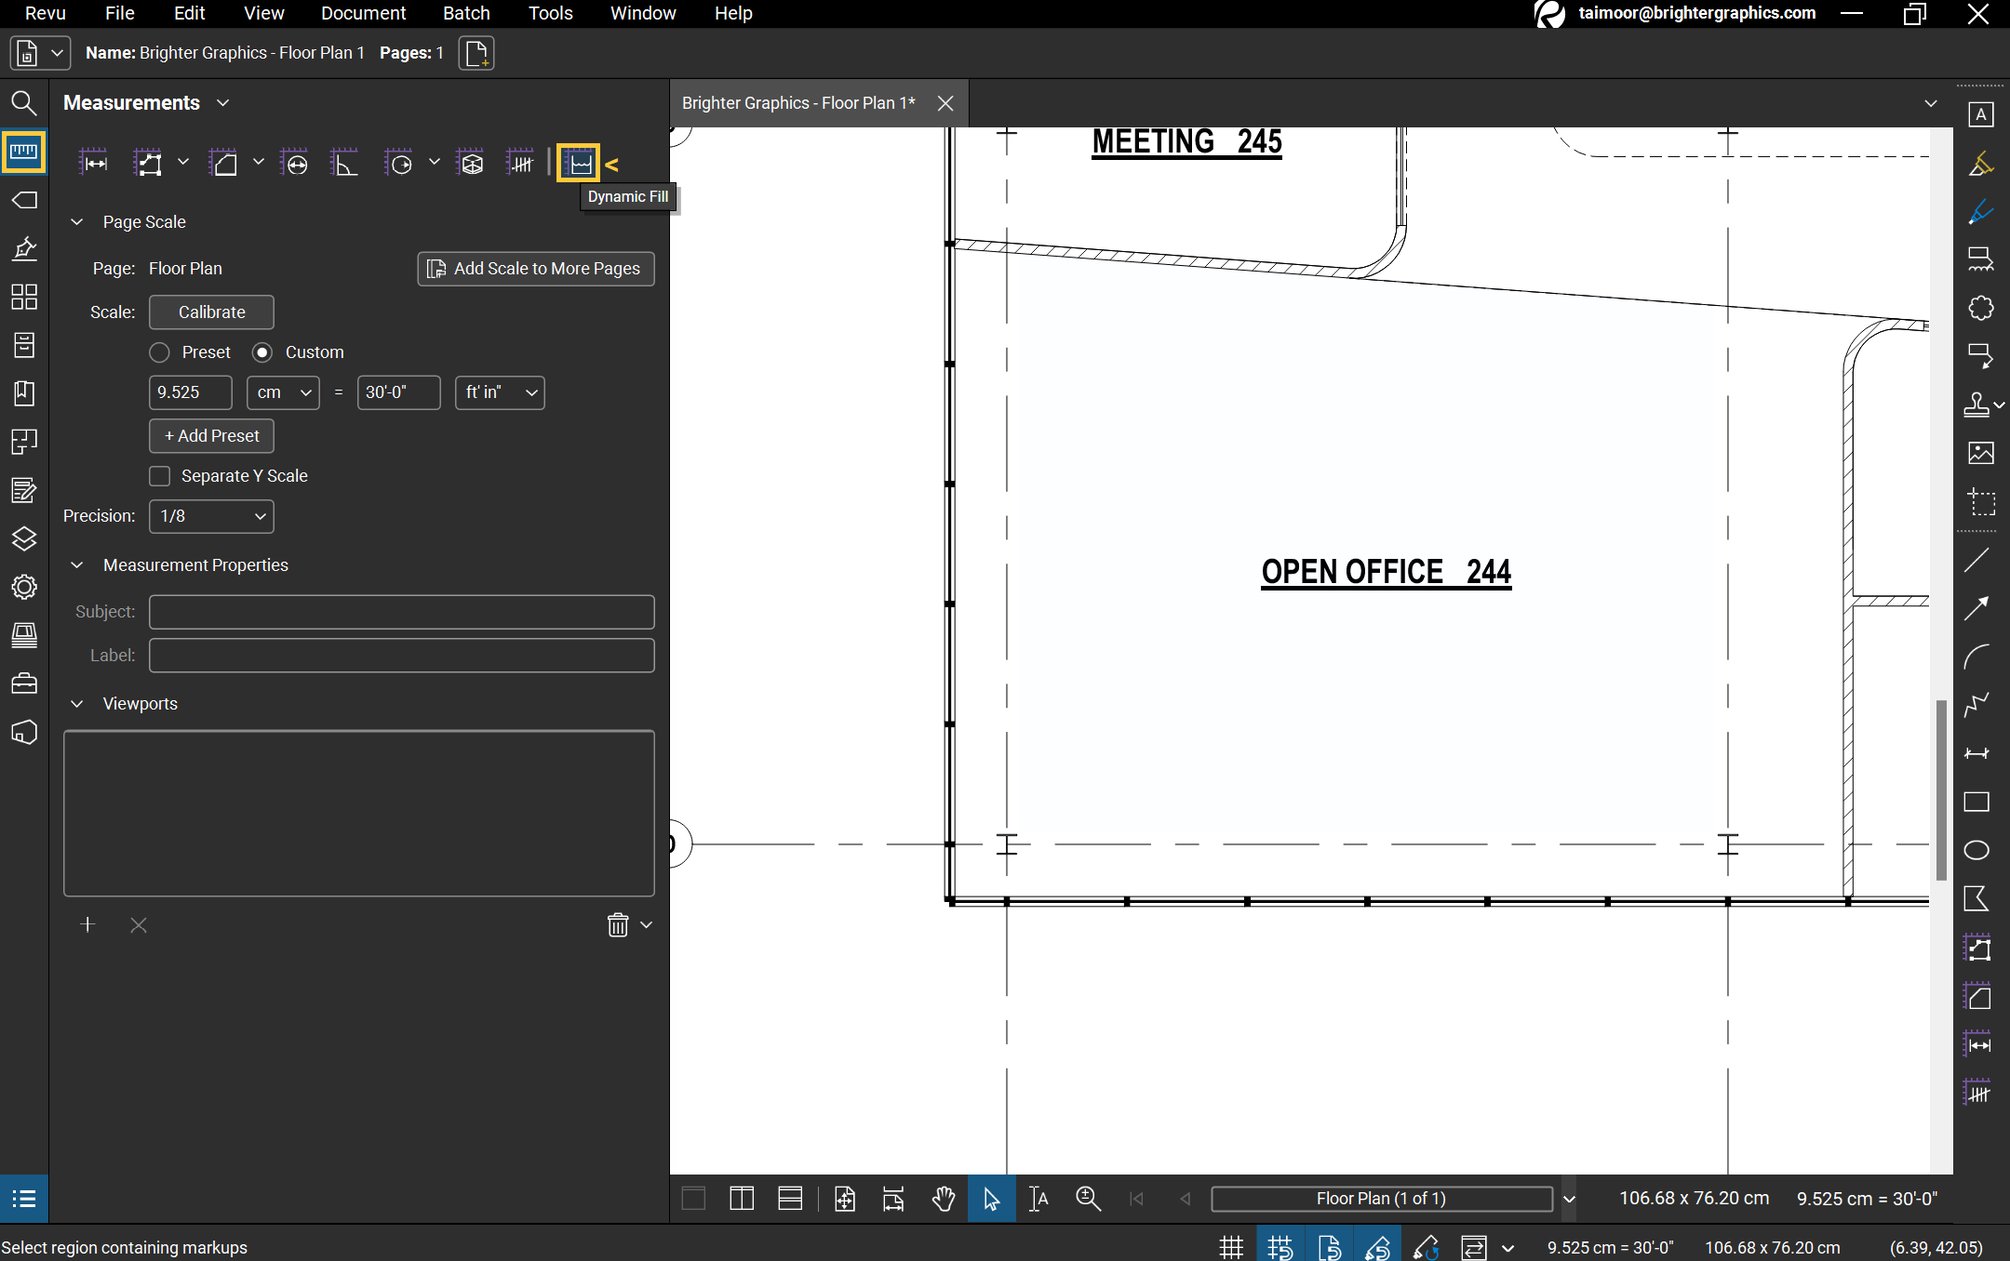Select the Length measurement tool
The image size is (2010, 1261).
click(93, 163)
